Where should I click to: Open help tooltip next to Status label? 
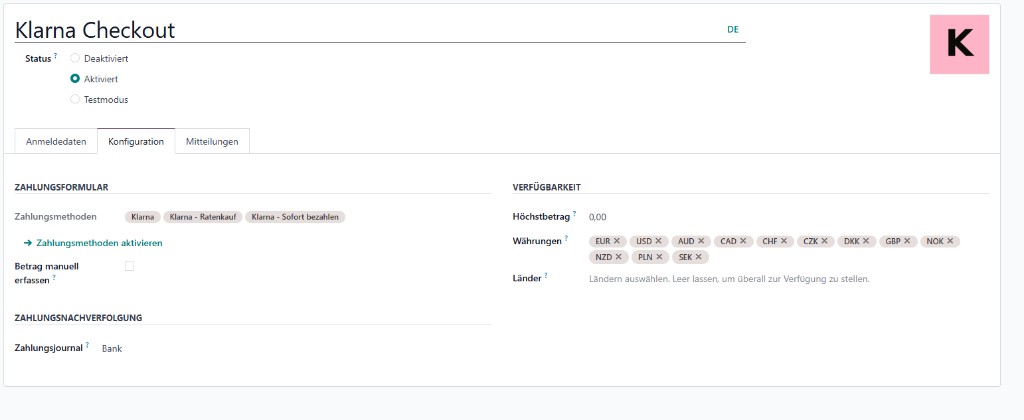[x=56, y=56]
